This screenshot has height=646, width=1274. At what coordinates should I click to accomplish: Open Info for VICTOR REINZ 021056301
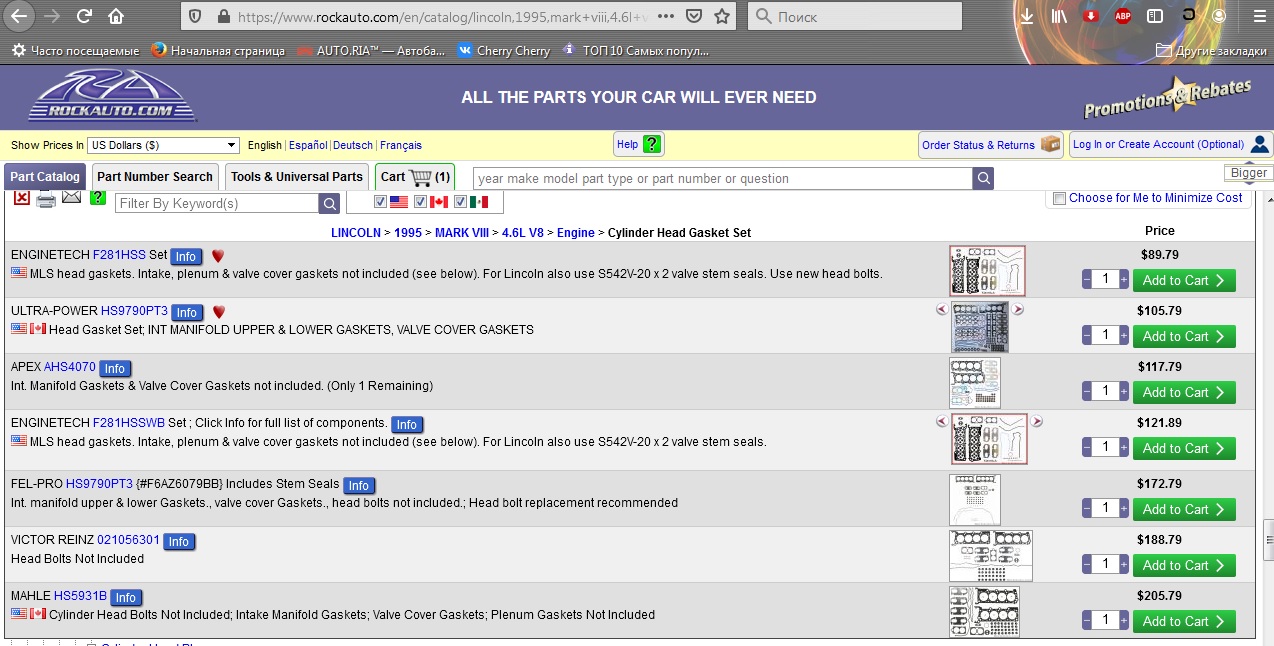pos(178,542)
